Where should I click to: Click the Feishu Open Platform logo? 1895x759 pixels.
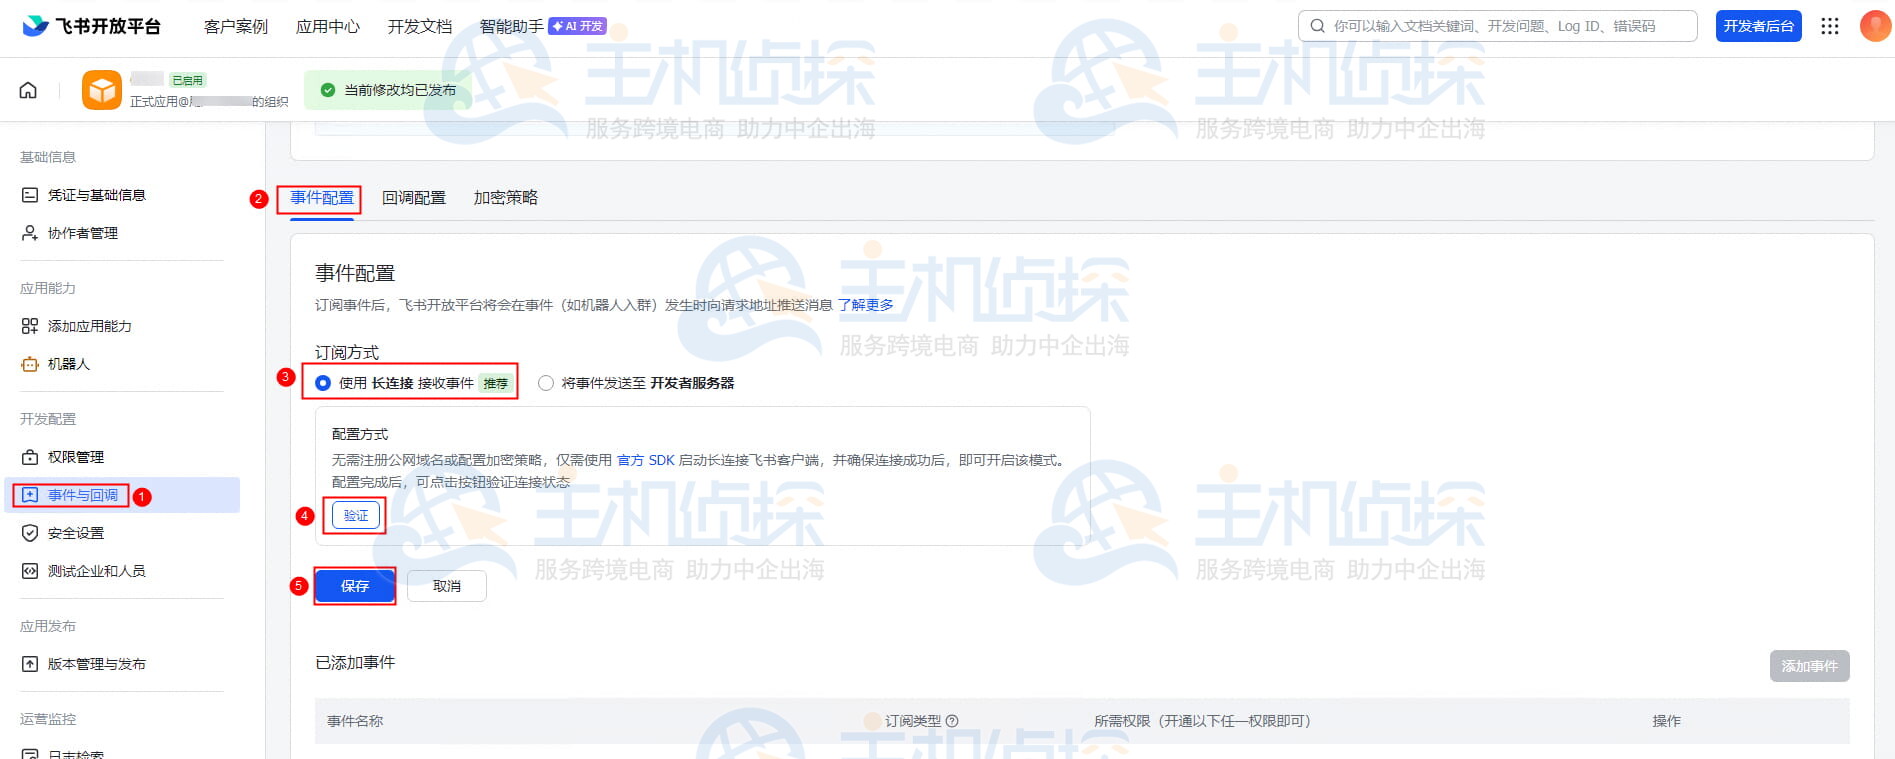(x=91, y=26)
